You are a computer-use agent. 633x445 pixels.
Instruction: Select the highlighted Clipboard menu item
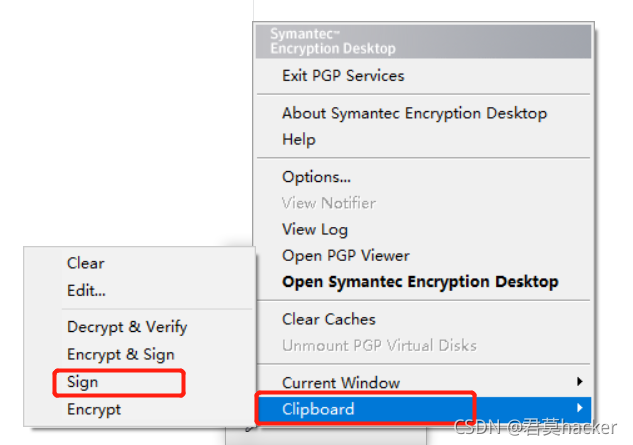[x=423, y=409]
